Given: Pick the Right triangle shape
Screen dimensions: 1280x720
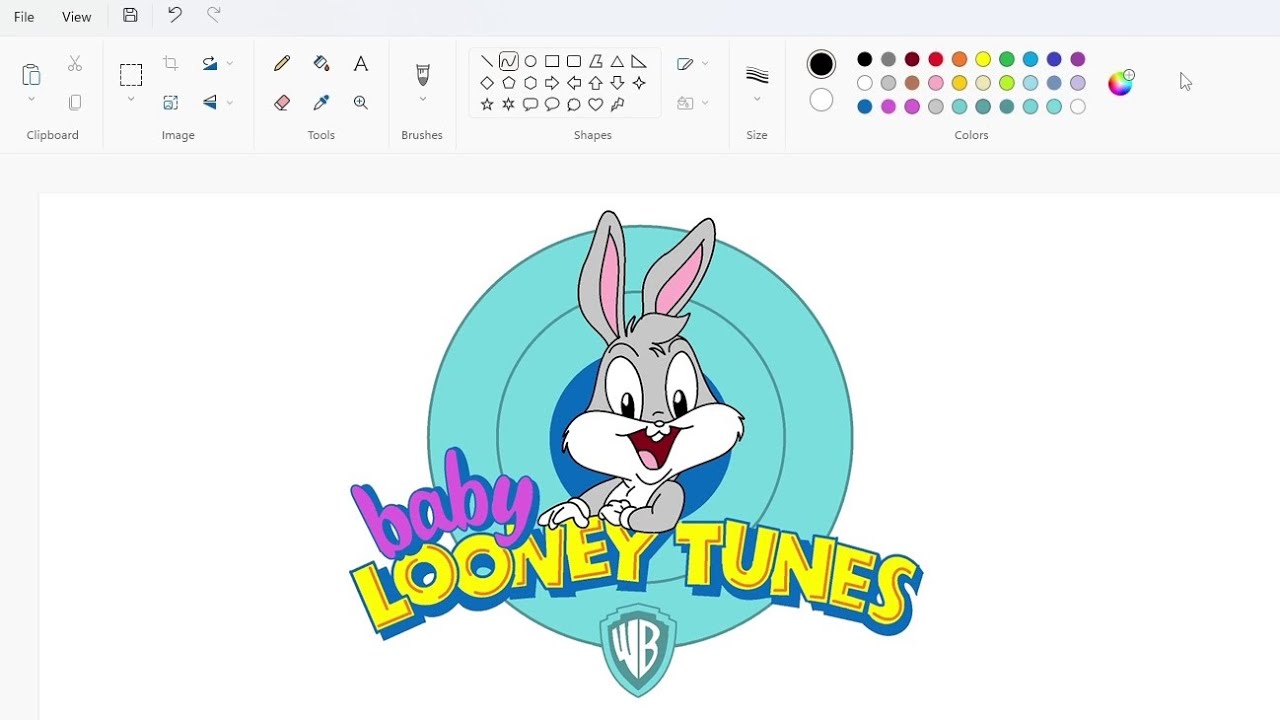Looking at the screenshot, I should pos(639,61).
